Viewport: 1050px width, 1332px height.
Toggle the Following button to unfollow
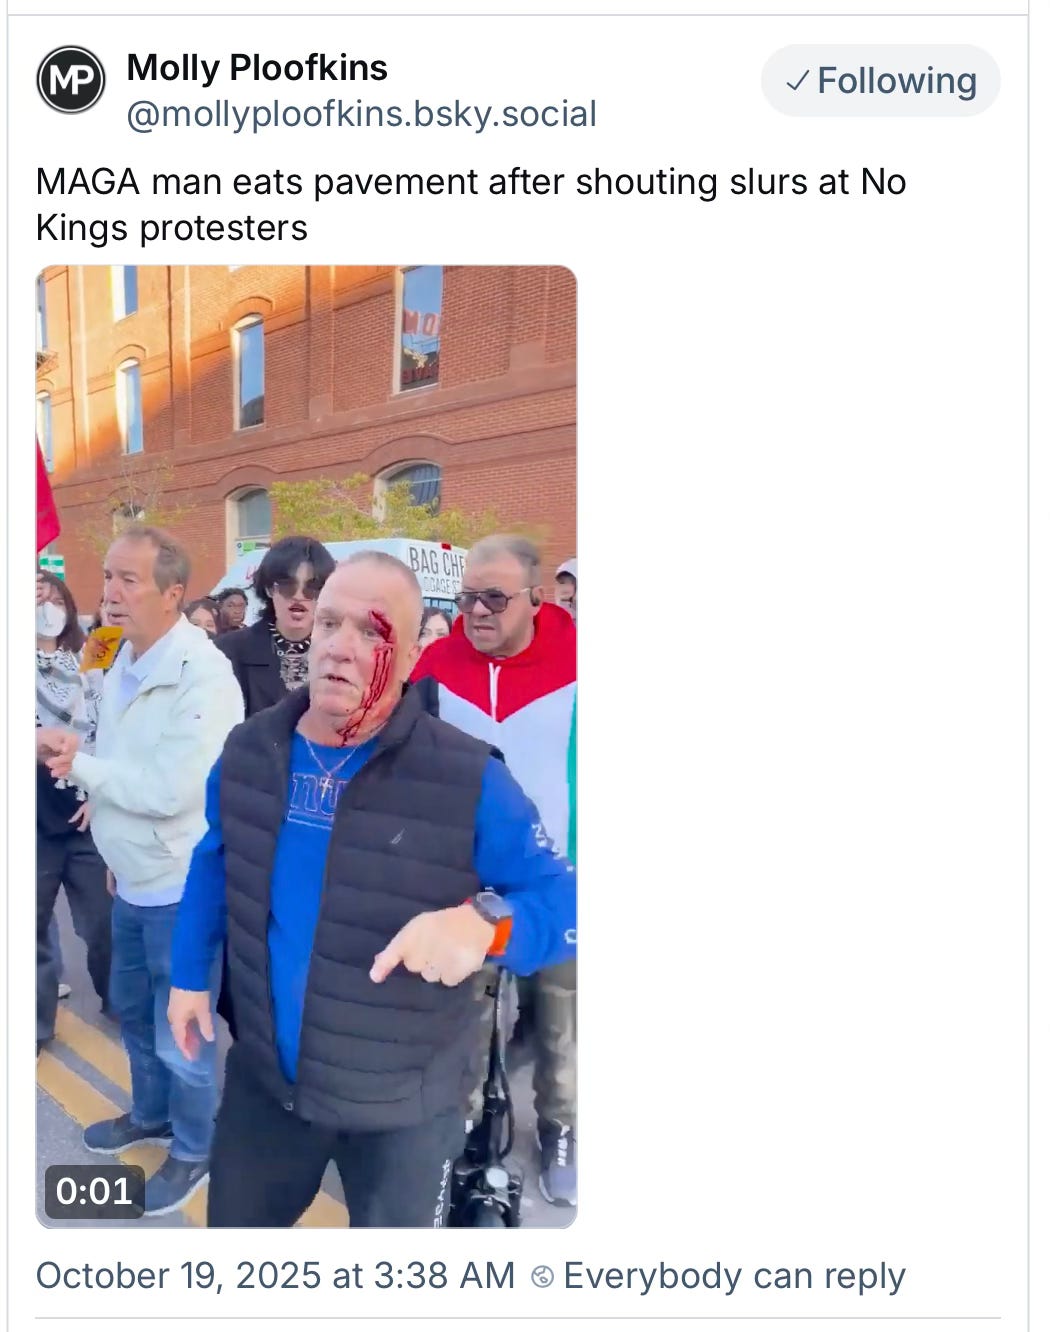coord(881,81)
